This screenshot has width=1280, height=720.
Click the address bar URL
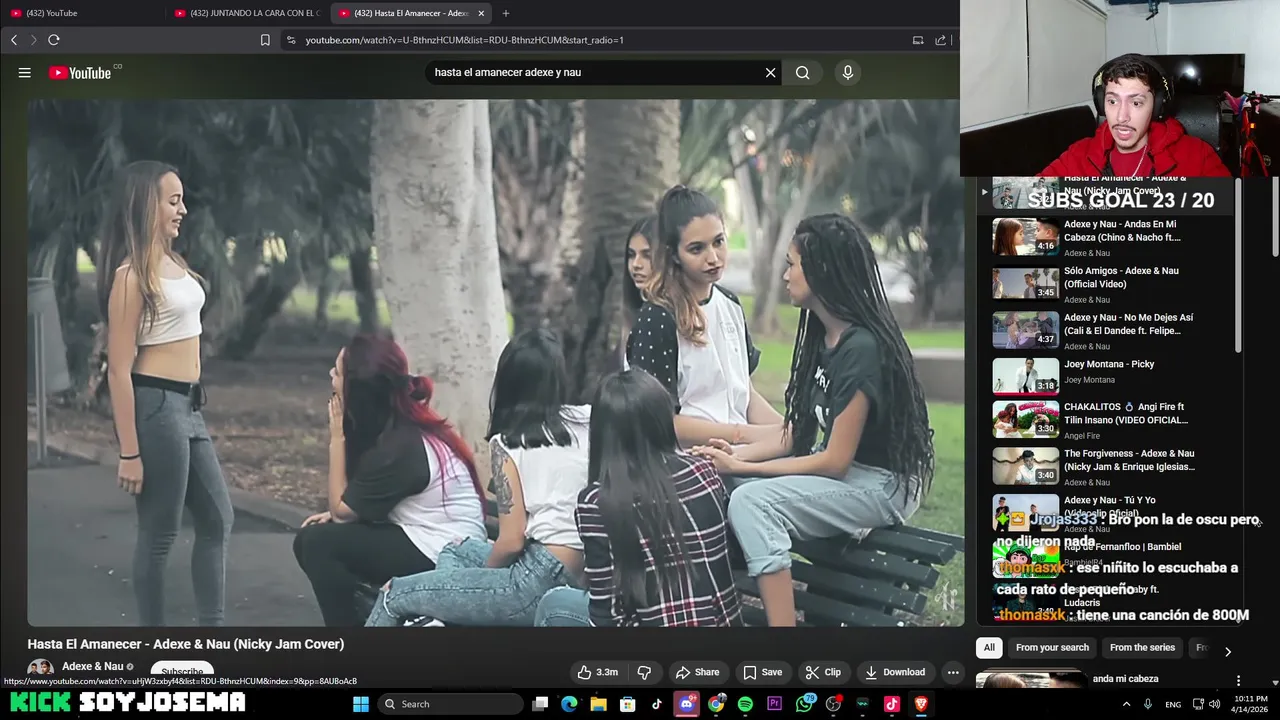point(464,40)
